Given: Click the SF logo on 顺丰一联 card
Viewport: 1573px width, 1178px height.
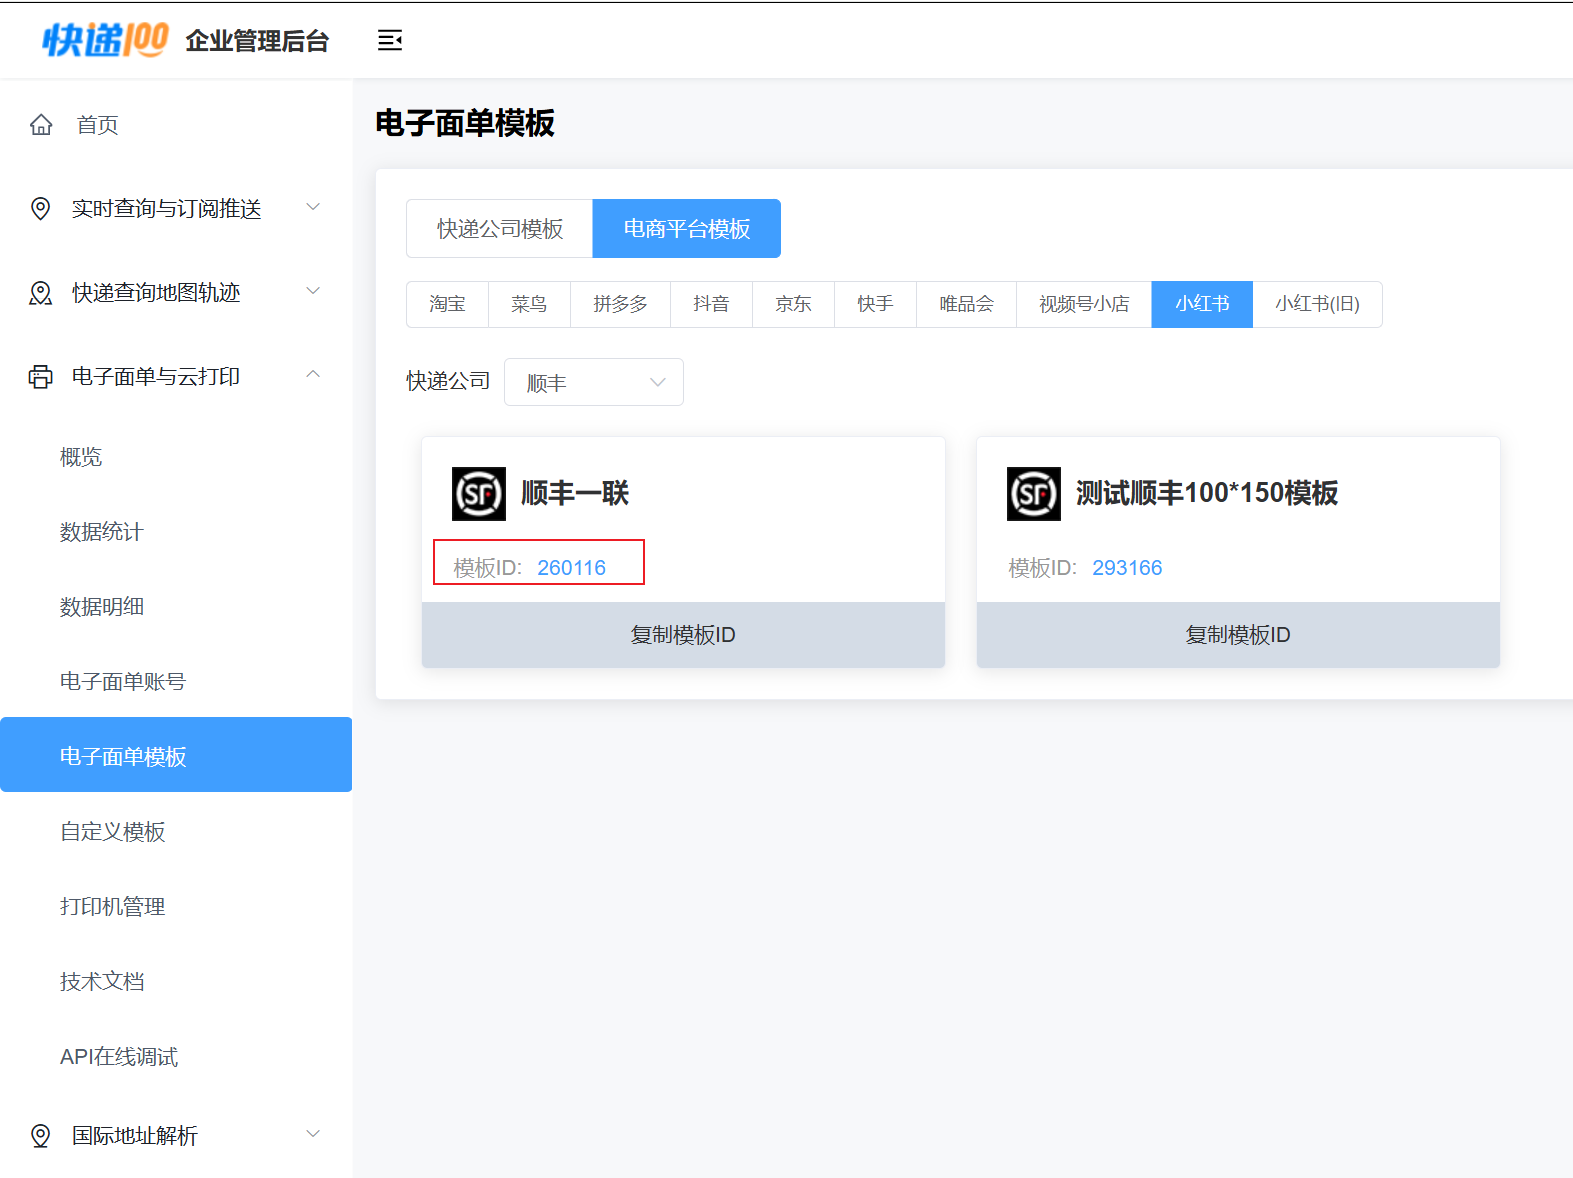Looking at the screenshot, I should (479, 494).
